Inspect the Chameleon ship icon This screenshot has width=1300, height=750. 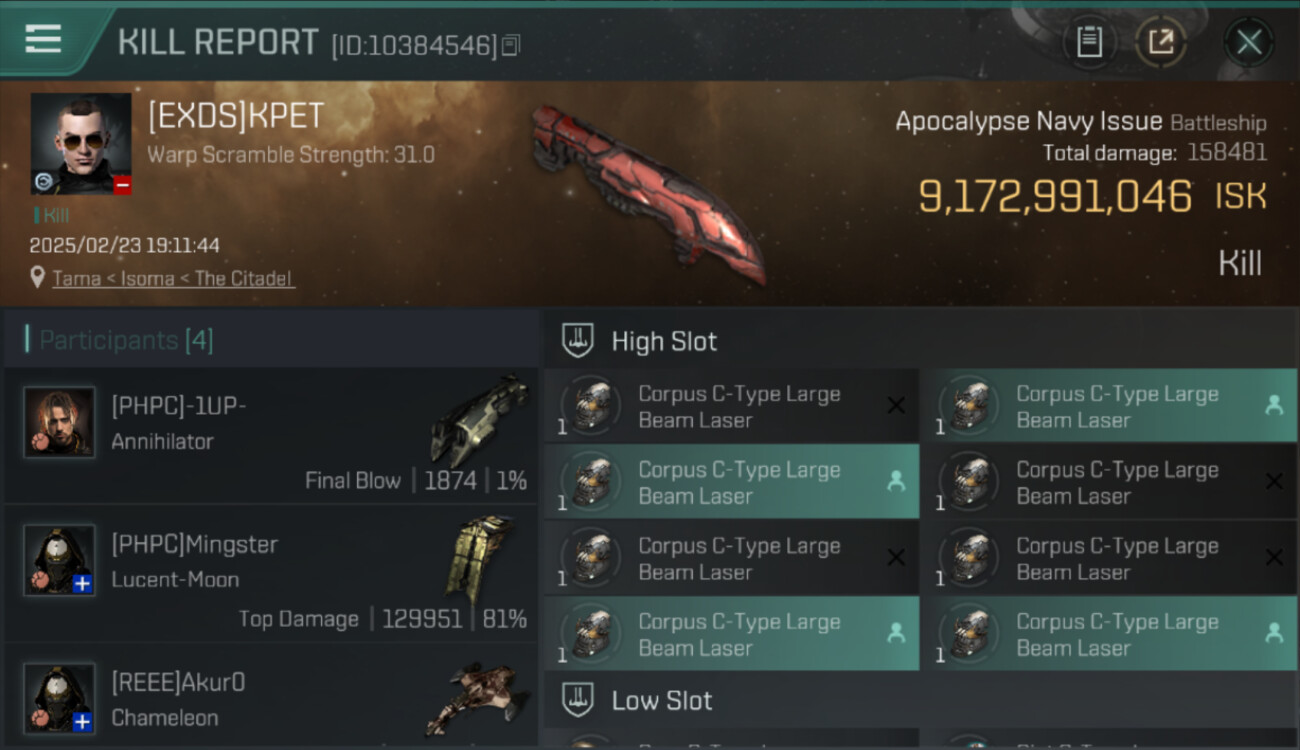[472, 698]
